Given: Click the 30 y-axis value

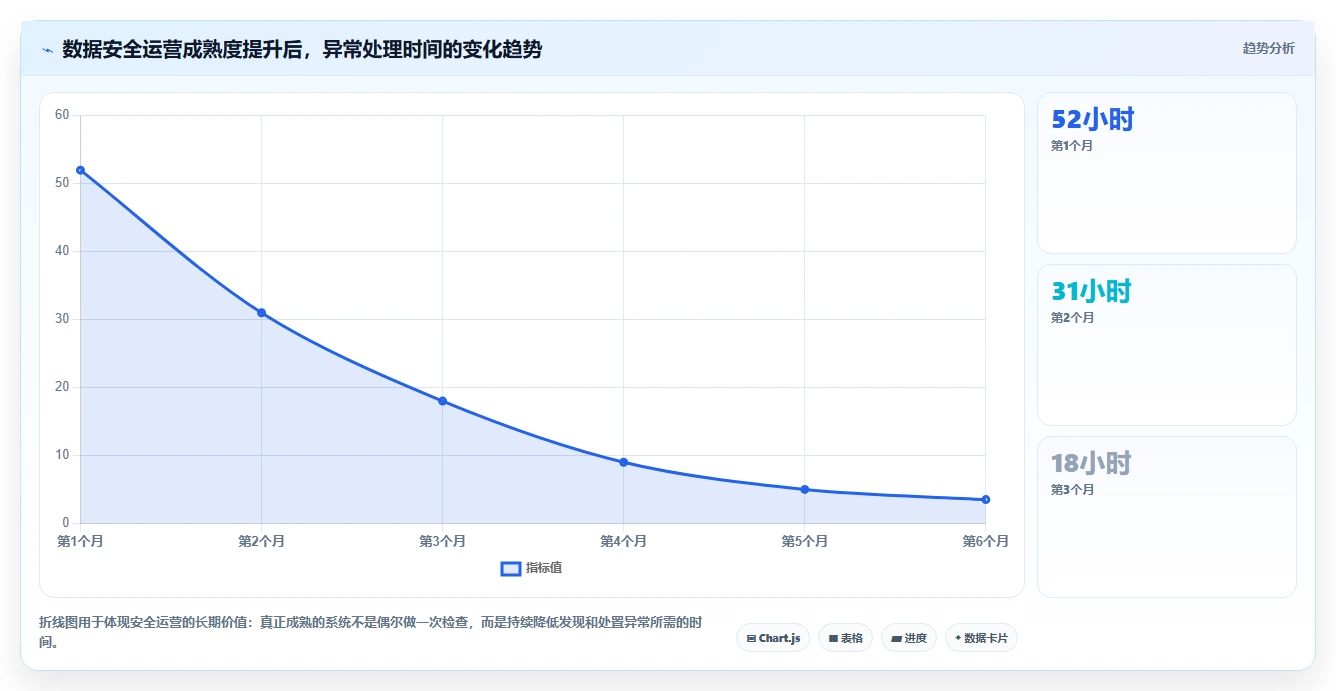Looking at the screenshot, I should [x=62, y=319].
